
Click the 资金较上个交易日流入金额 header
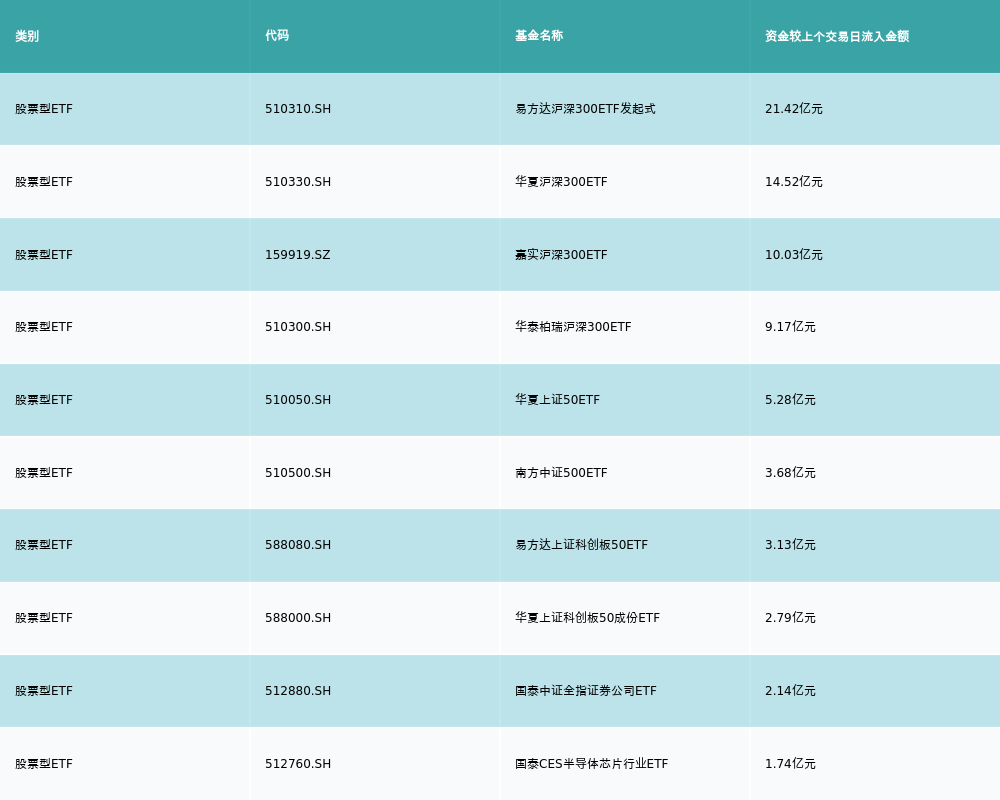click(837, 36)
